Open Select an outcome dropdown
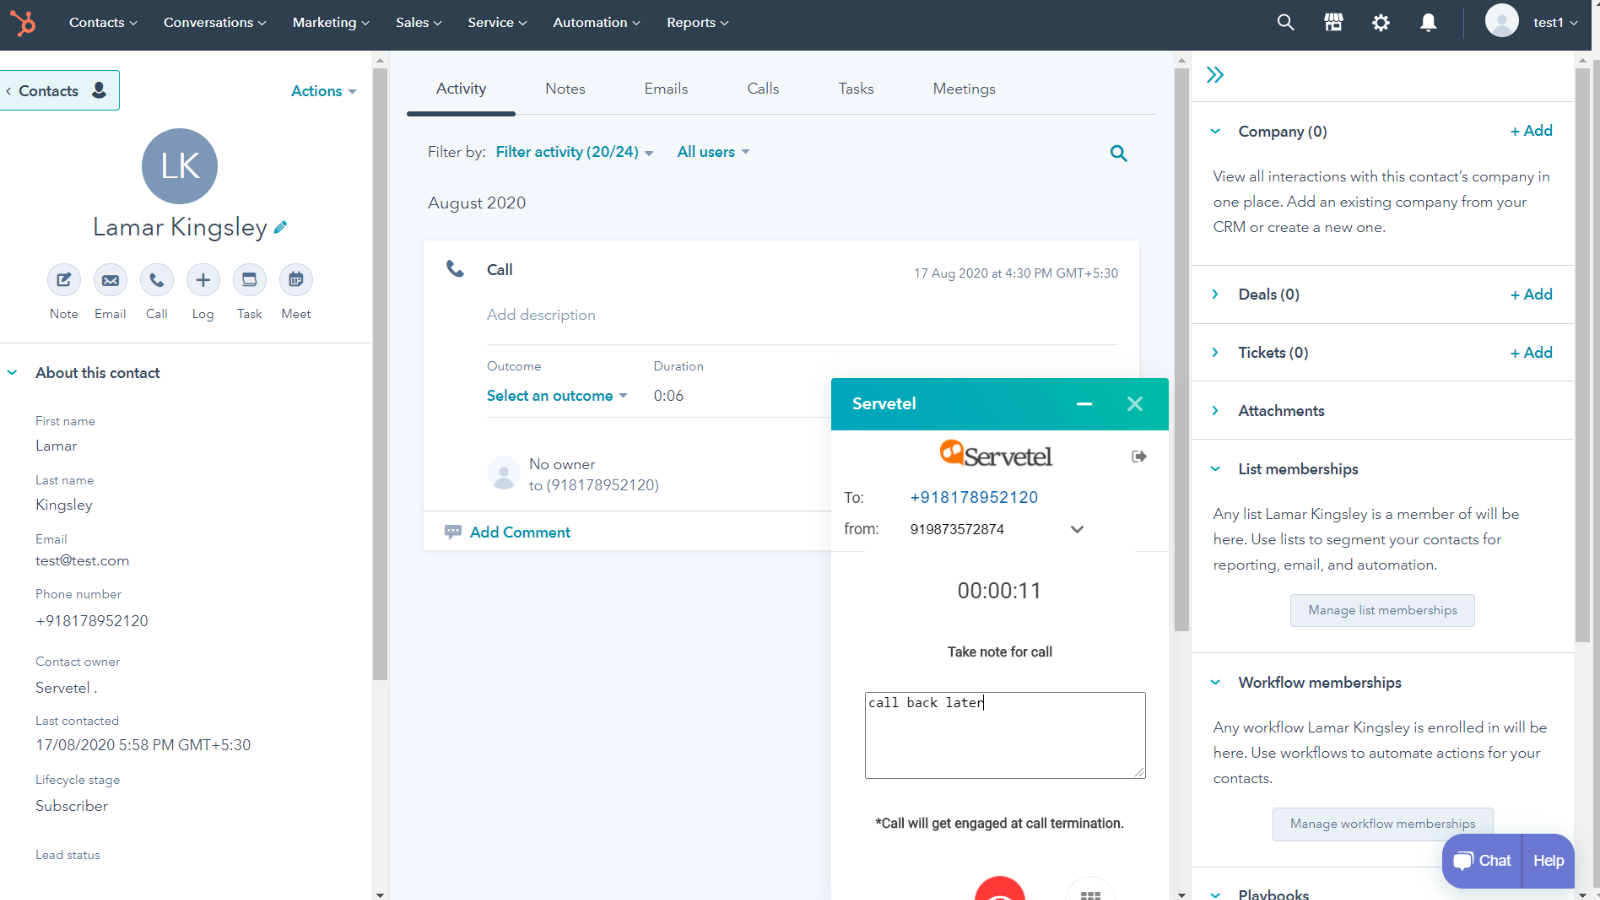The width and height of the screenshot is (1600, 900). (557, 396)
